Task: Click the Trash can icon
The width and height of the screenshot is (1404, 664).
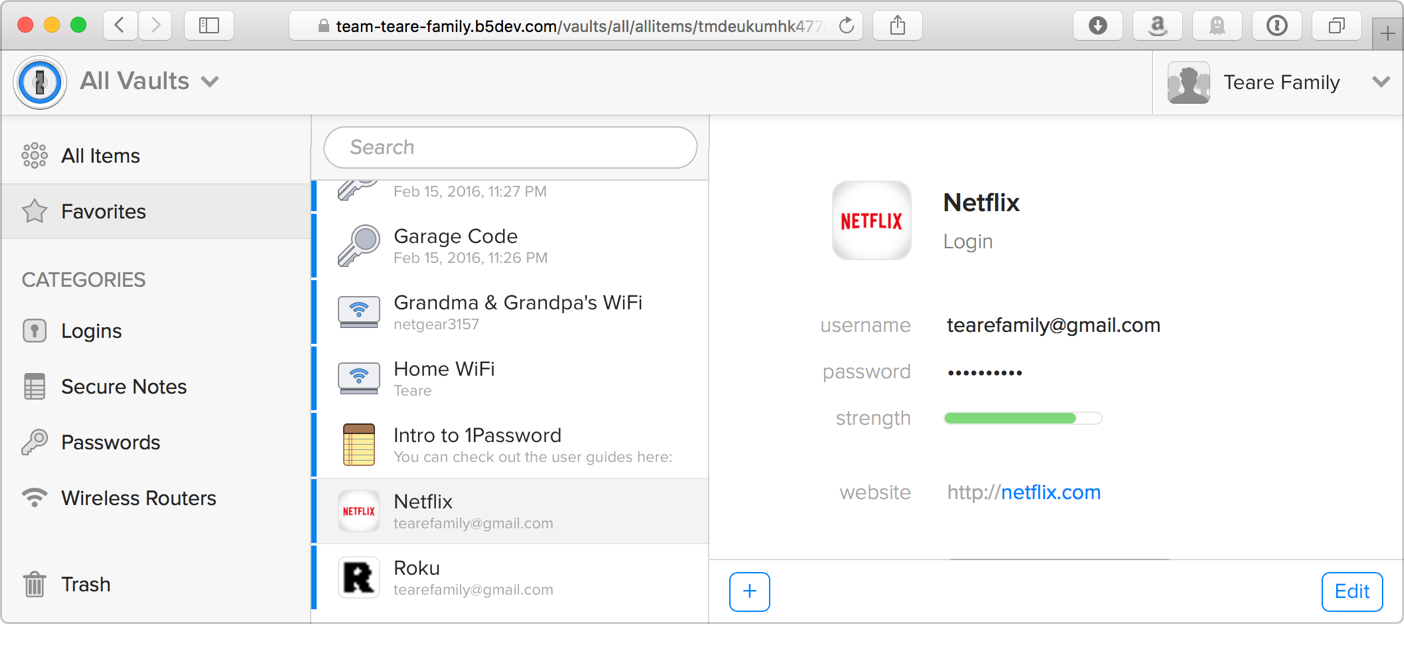Action: click(35, 583)
